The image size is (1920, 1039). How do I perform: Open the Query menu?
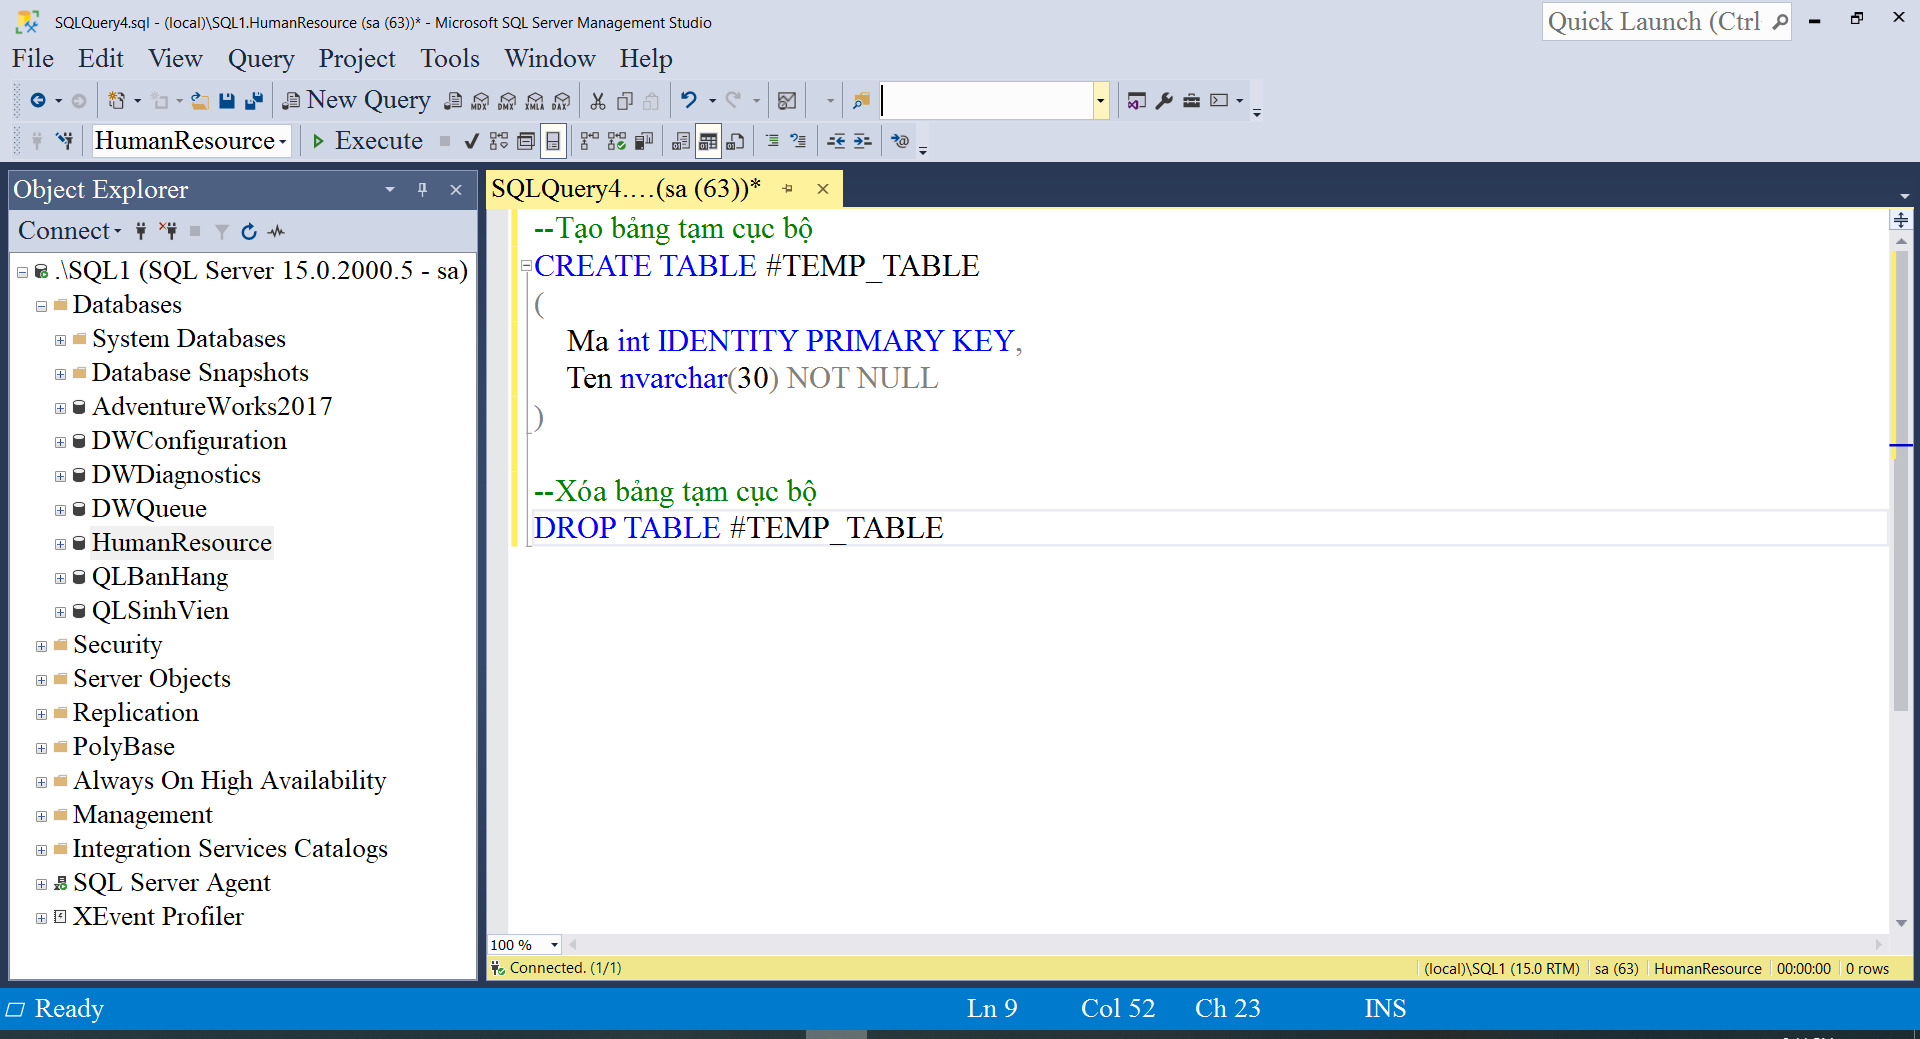(x=260, y=58)
